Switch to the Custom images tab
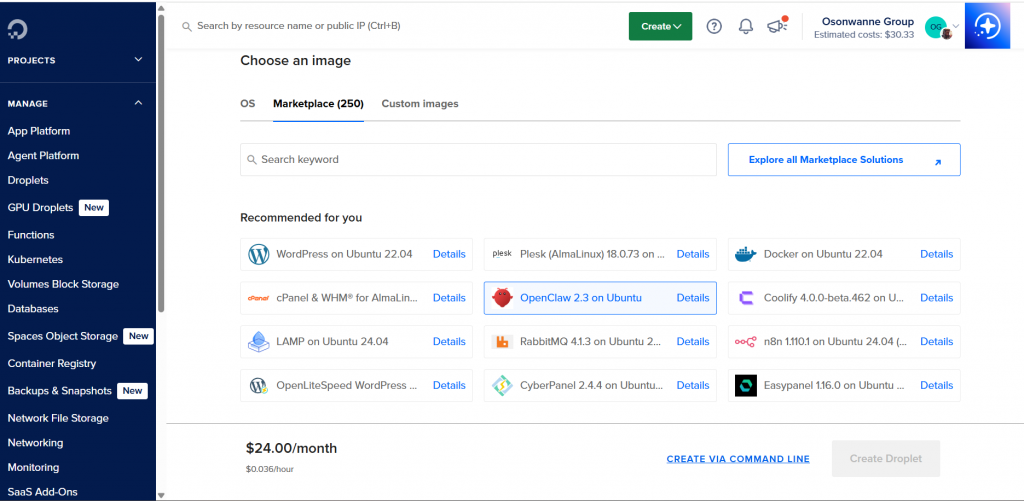 pyautogui.click(x=420, y=104)
